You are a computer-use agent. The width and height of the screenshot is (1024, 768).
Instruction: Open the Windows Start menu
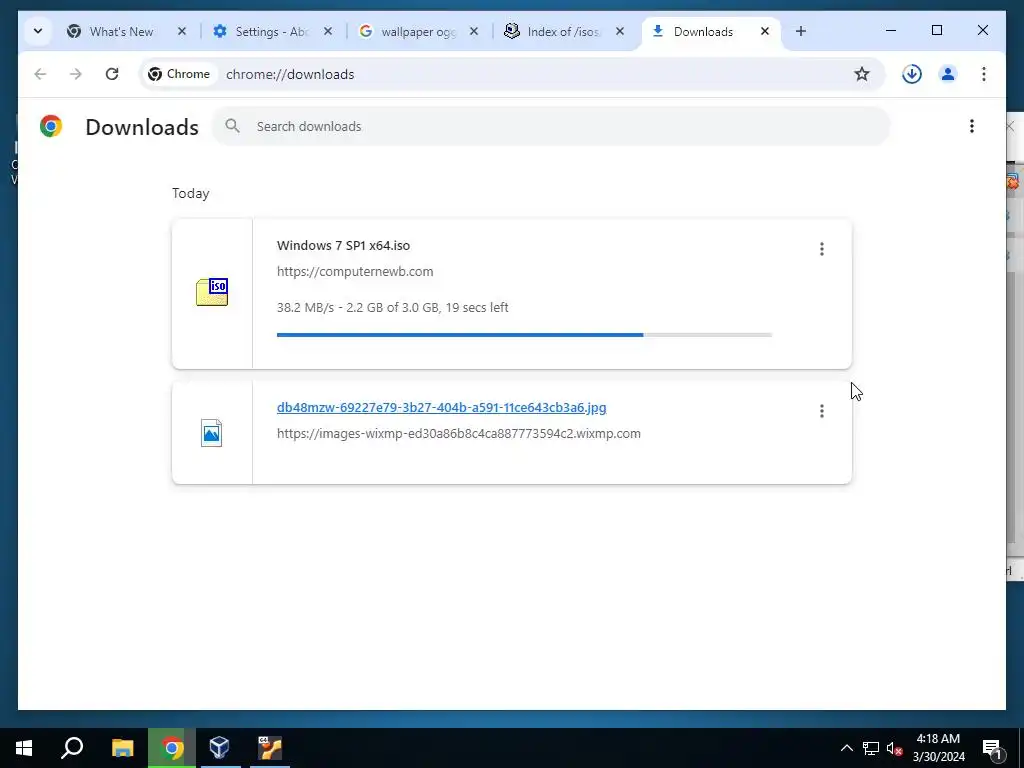pos(24,748)
